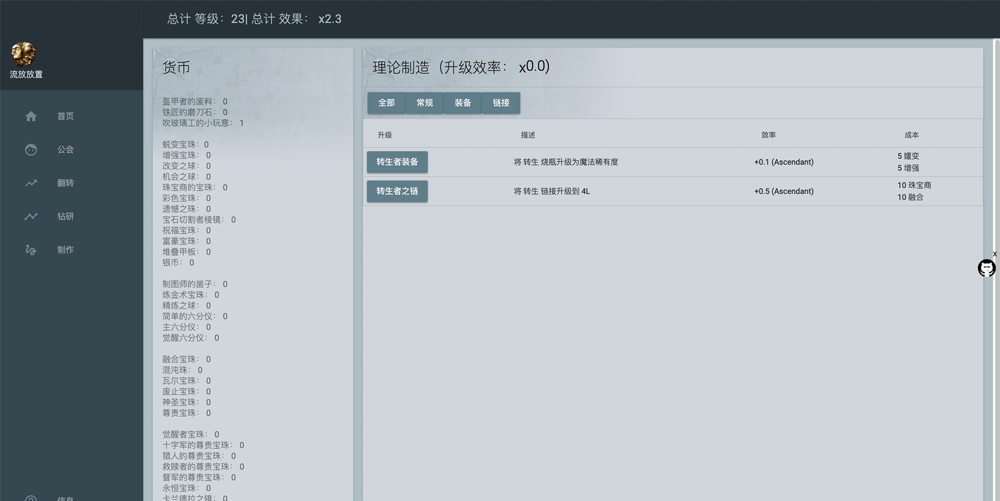The image size is (1000, 501).
Task: Click the 混沌珠 currency row
Action: click(x=182, y=370)
